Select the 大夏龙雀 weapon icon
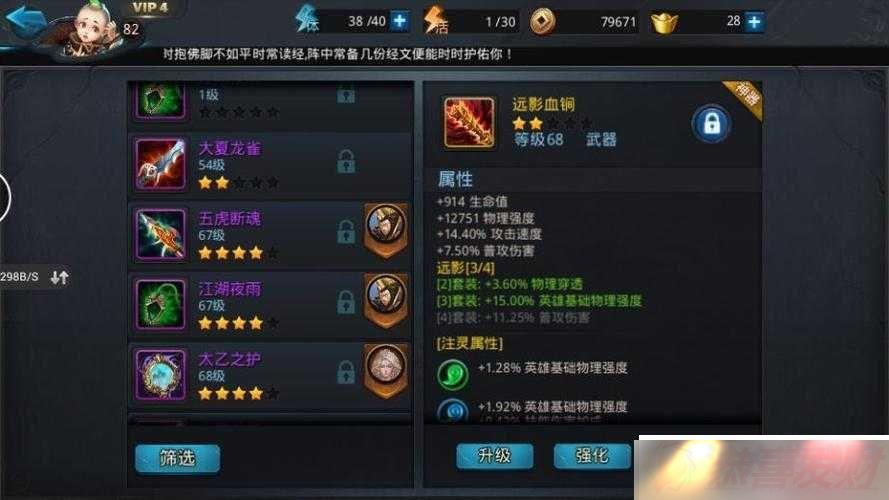The width and height of the screenshot is (889, 500). click(160, 164)
